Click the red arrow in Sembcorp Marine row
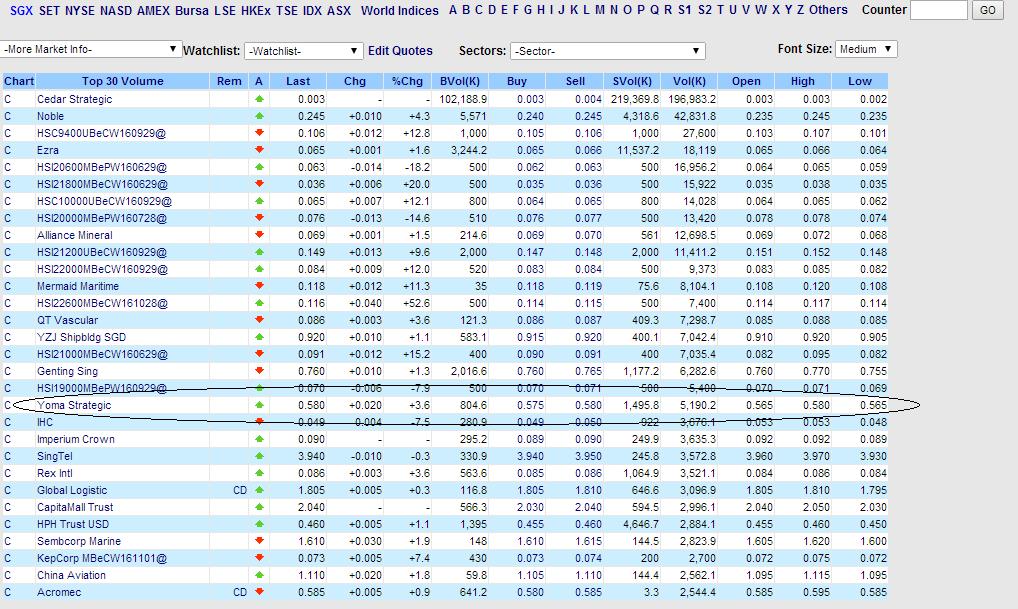The width and height of the screenshot is (1018, 609). 259,541
